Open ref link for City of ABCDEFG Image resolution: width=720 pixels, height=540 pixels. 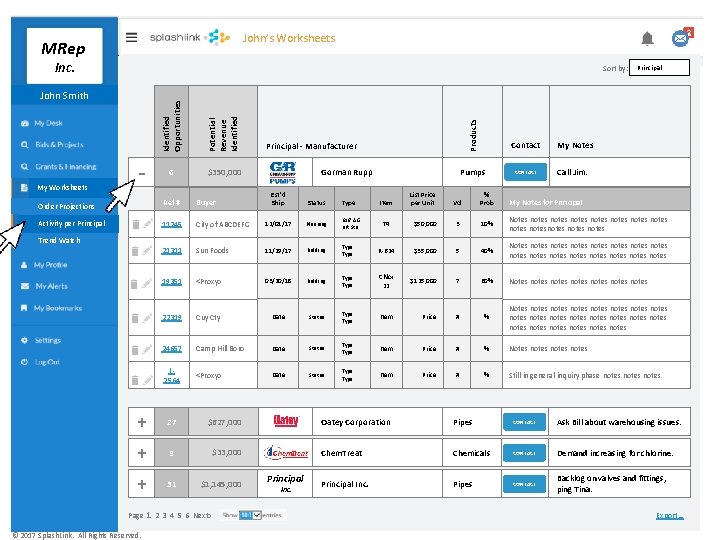point(171,224)
